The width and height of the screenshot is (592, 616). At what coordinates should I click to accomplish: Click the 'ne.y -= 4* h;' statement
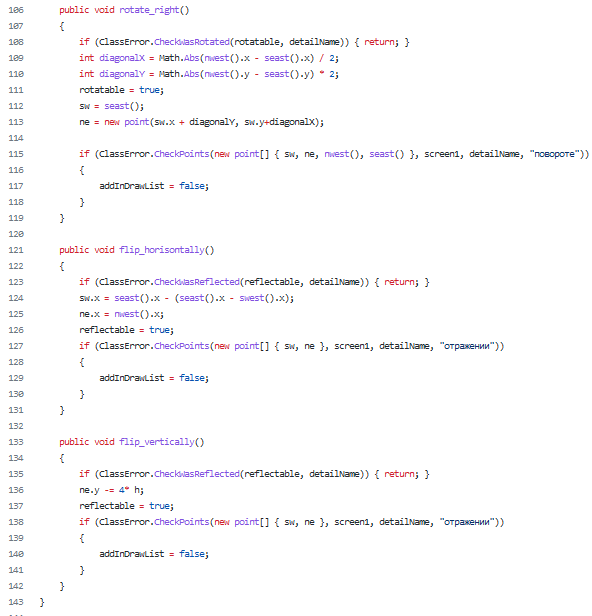pyautogui.click(x=112, y=490)
